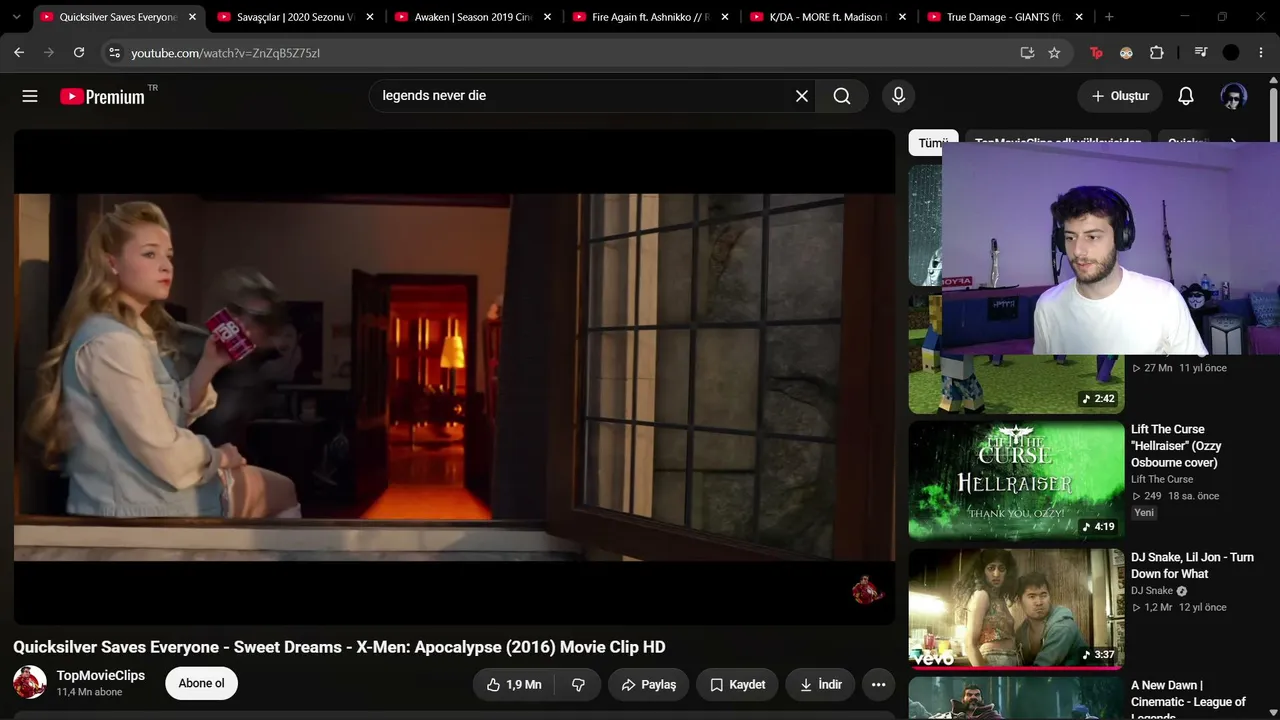
Task: Run the search with the magnifier button
Action: (x=842, y=96)
